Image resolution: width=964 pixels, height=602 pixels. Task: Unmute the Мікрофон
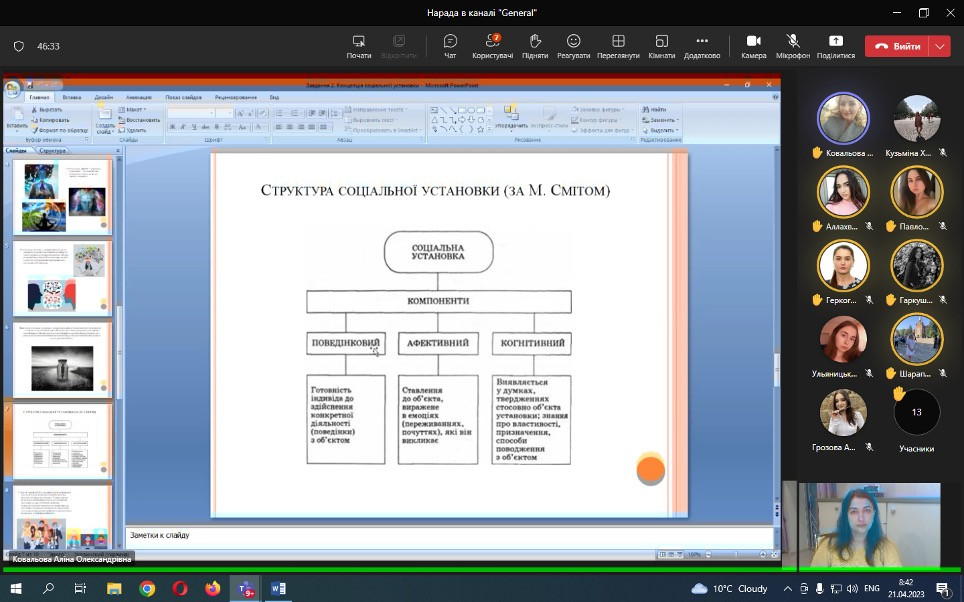click(793, 46)
